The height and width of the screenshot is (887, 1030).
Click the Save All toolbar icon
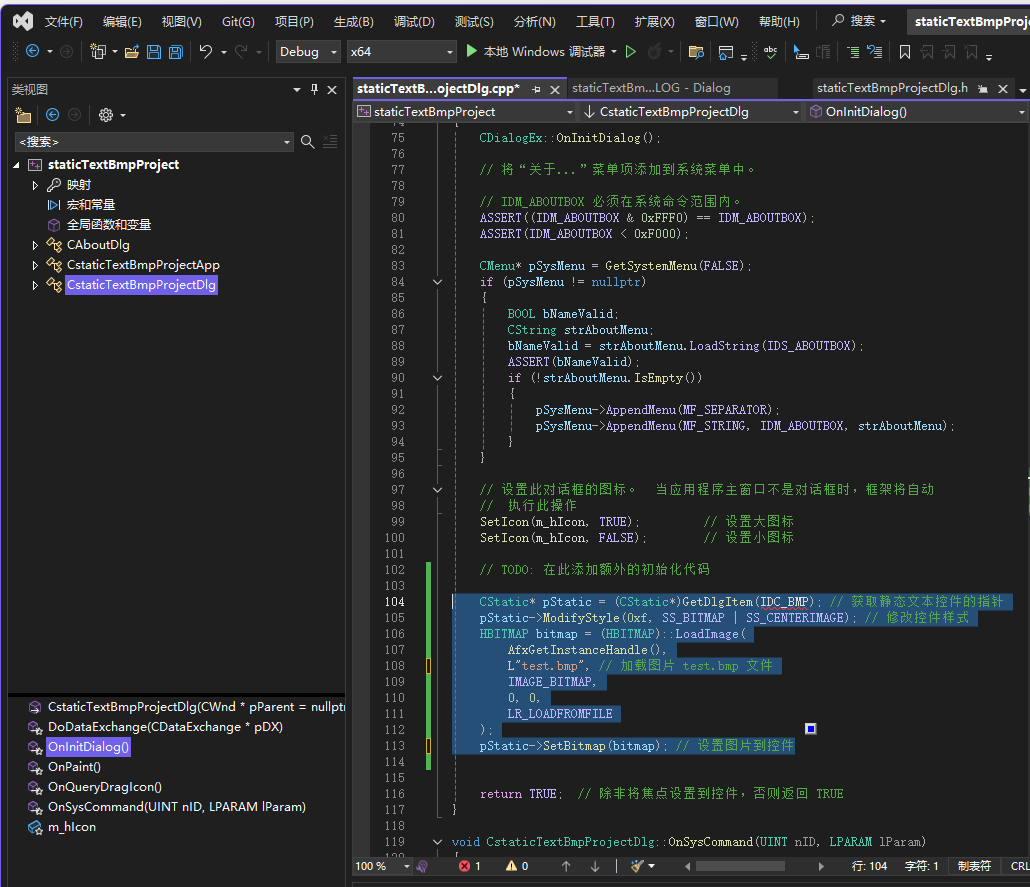tap(176, 52)
